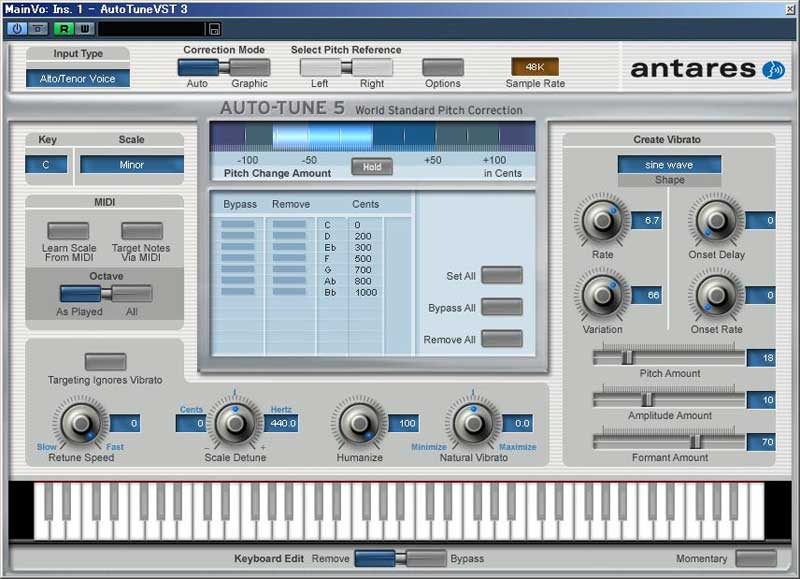Toggle Bypass for note Bb
Screen dimensions: 800x579
238,292
